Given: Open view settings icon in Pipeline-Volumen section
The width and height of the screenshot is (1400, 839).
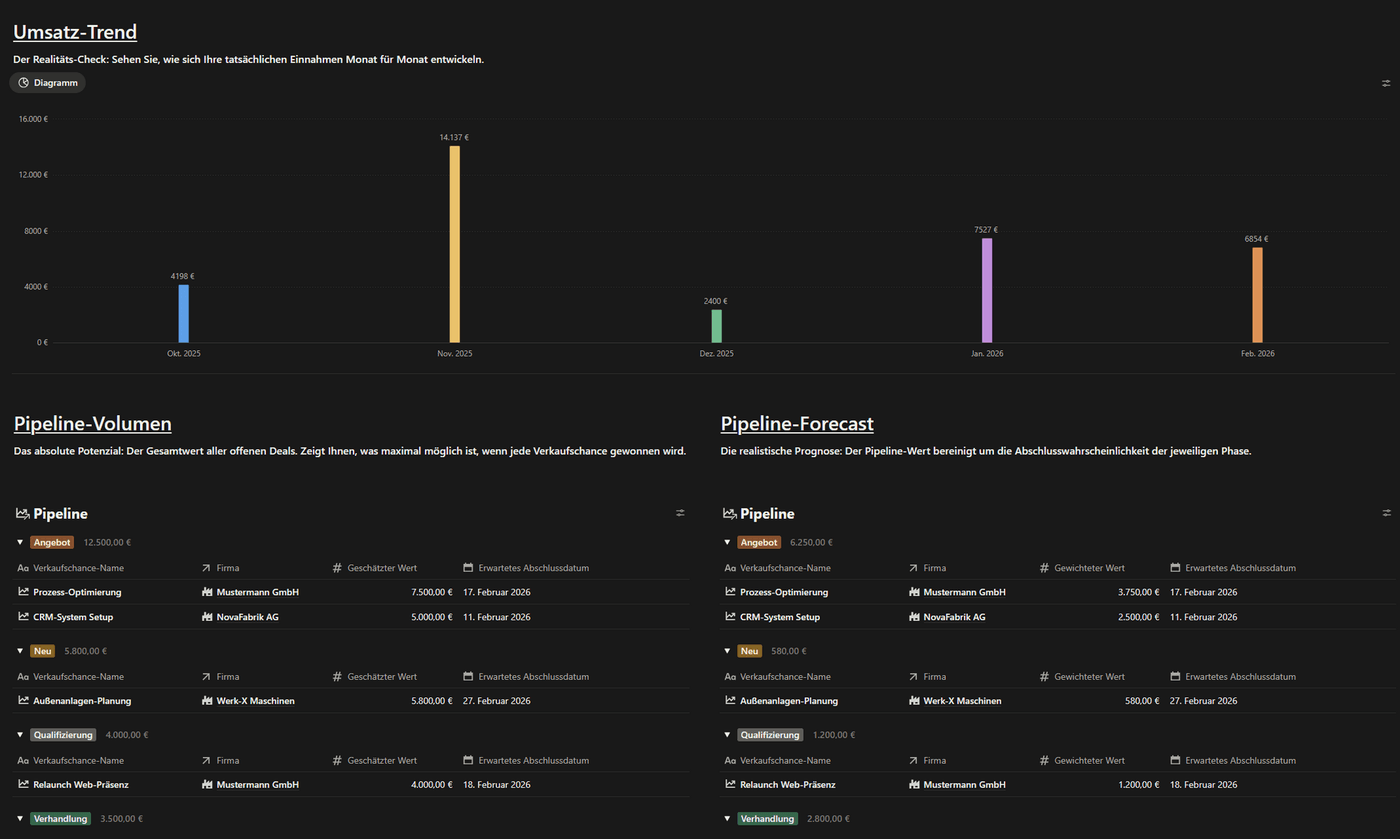Looking at the screenshot, I should click(680, 513).
